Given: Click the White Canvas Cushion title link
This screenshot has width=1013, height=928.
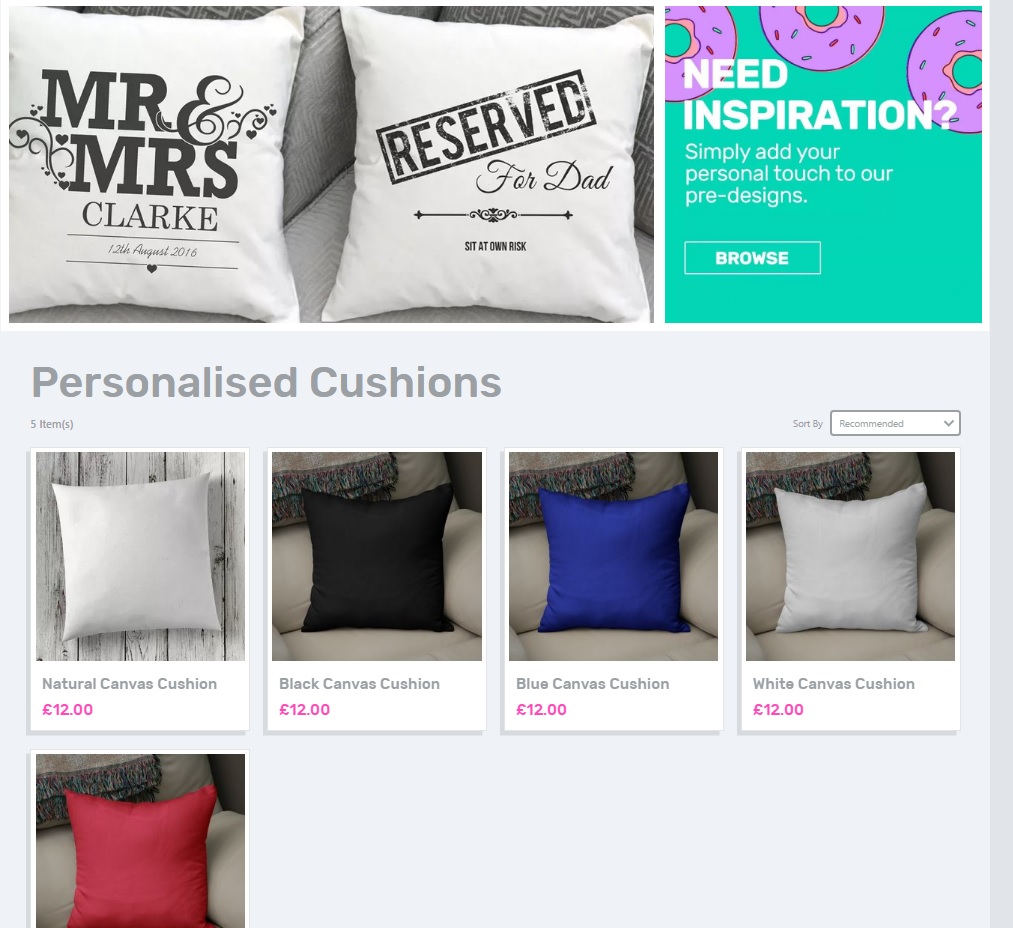Looking at the screenshot, I should pyautogui.click(x=833, y=684).
